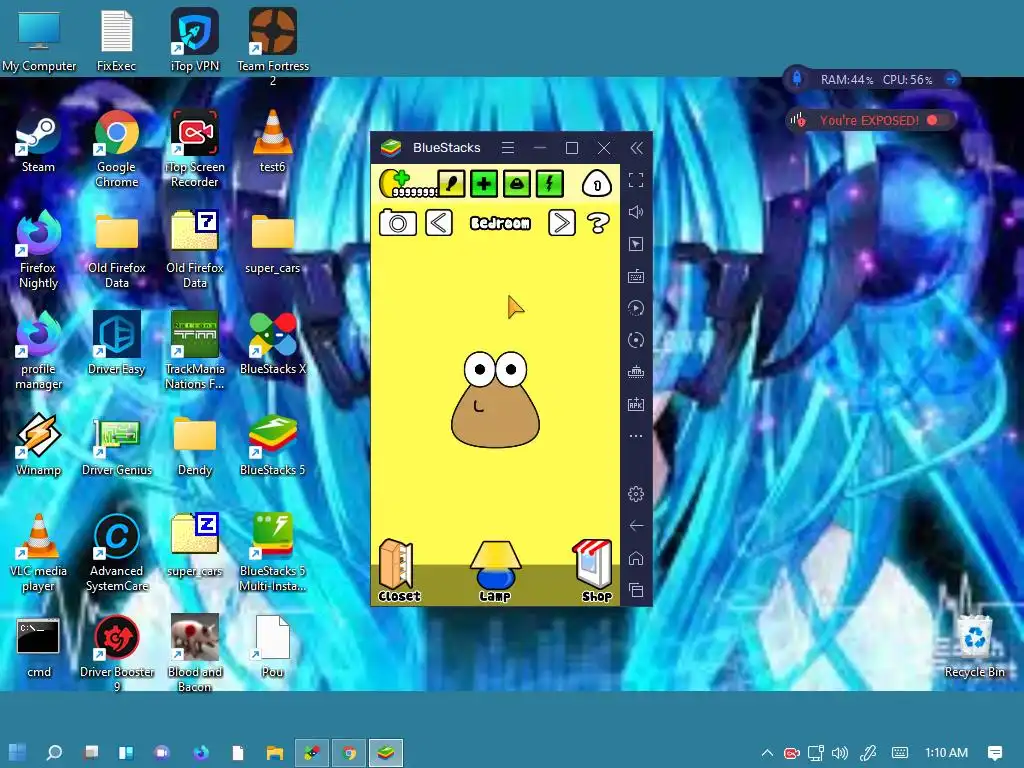Click the rocket boost icon in widget
The width and height of the screenshot is (1024, 768).
(797, 79)
